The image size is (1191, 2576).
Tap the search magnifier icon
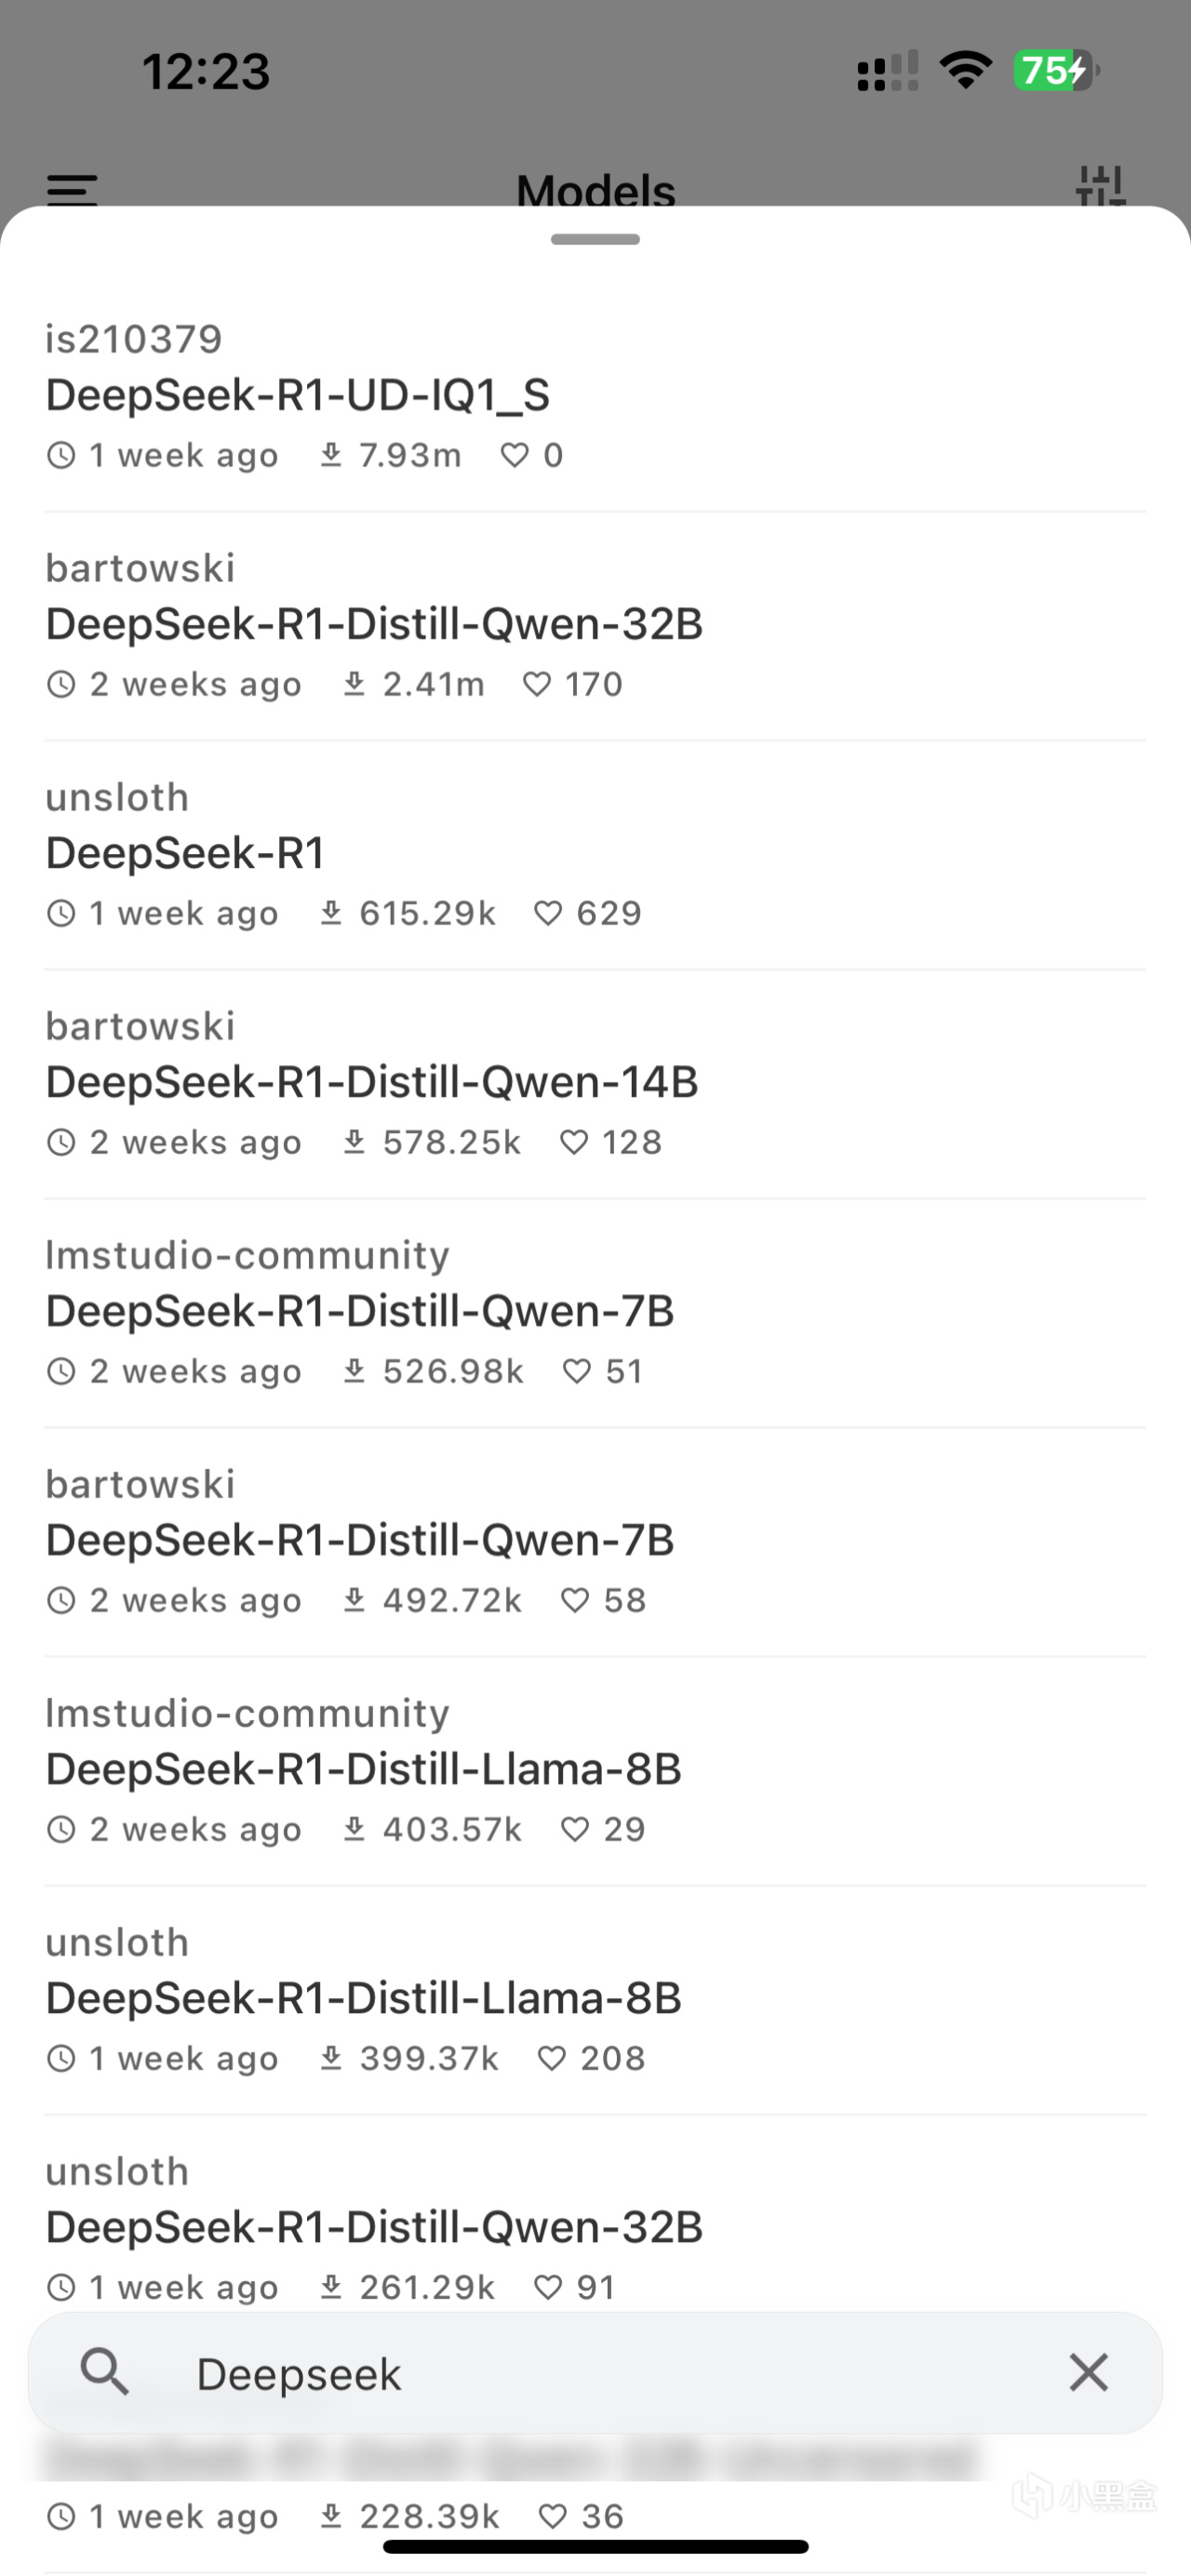coord(104,2372)
